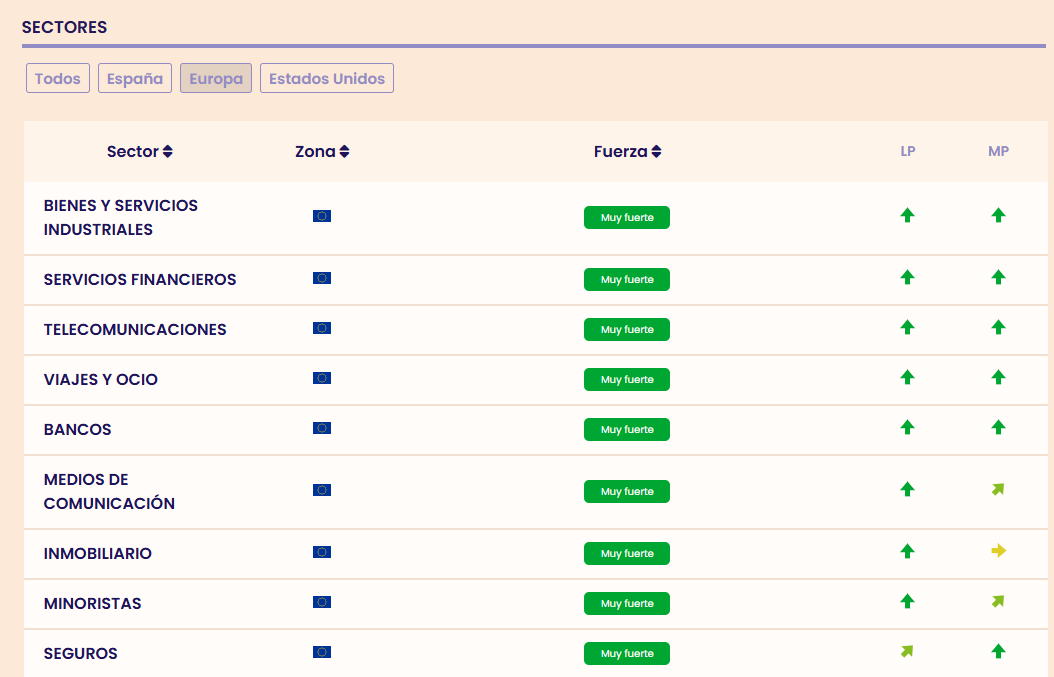The image size is (1054, 677).
Task: Filter sectors by España
Action: (135, 79)
